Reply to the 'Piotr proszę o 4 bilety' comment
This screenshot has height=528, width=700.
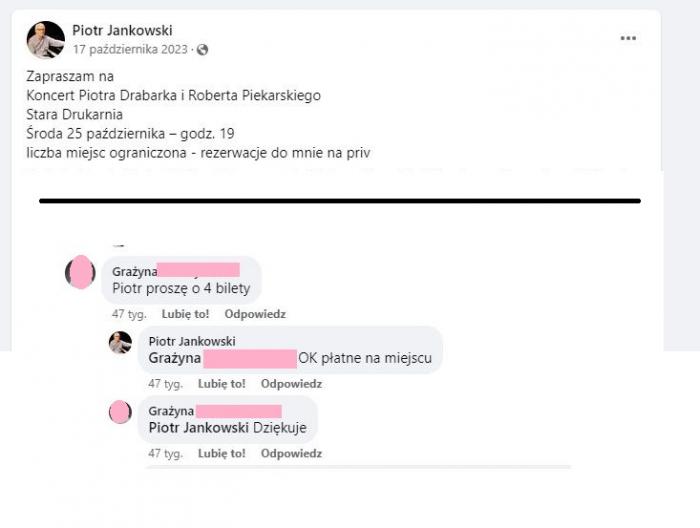[255, 314]
